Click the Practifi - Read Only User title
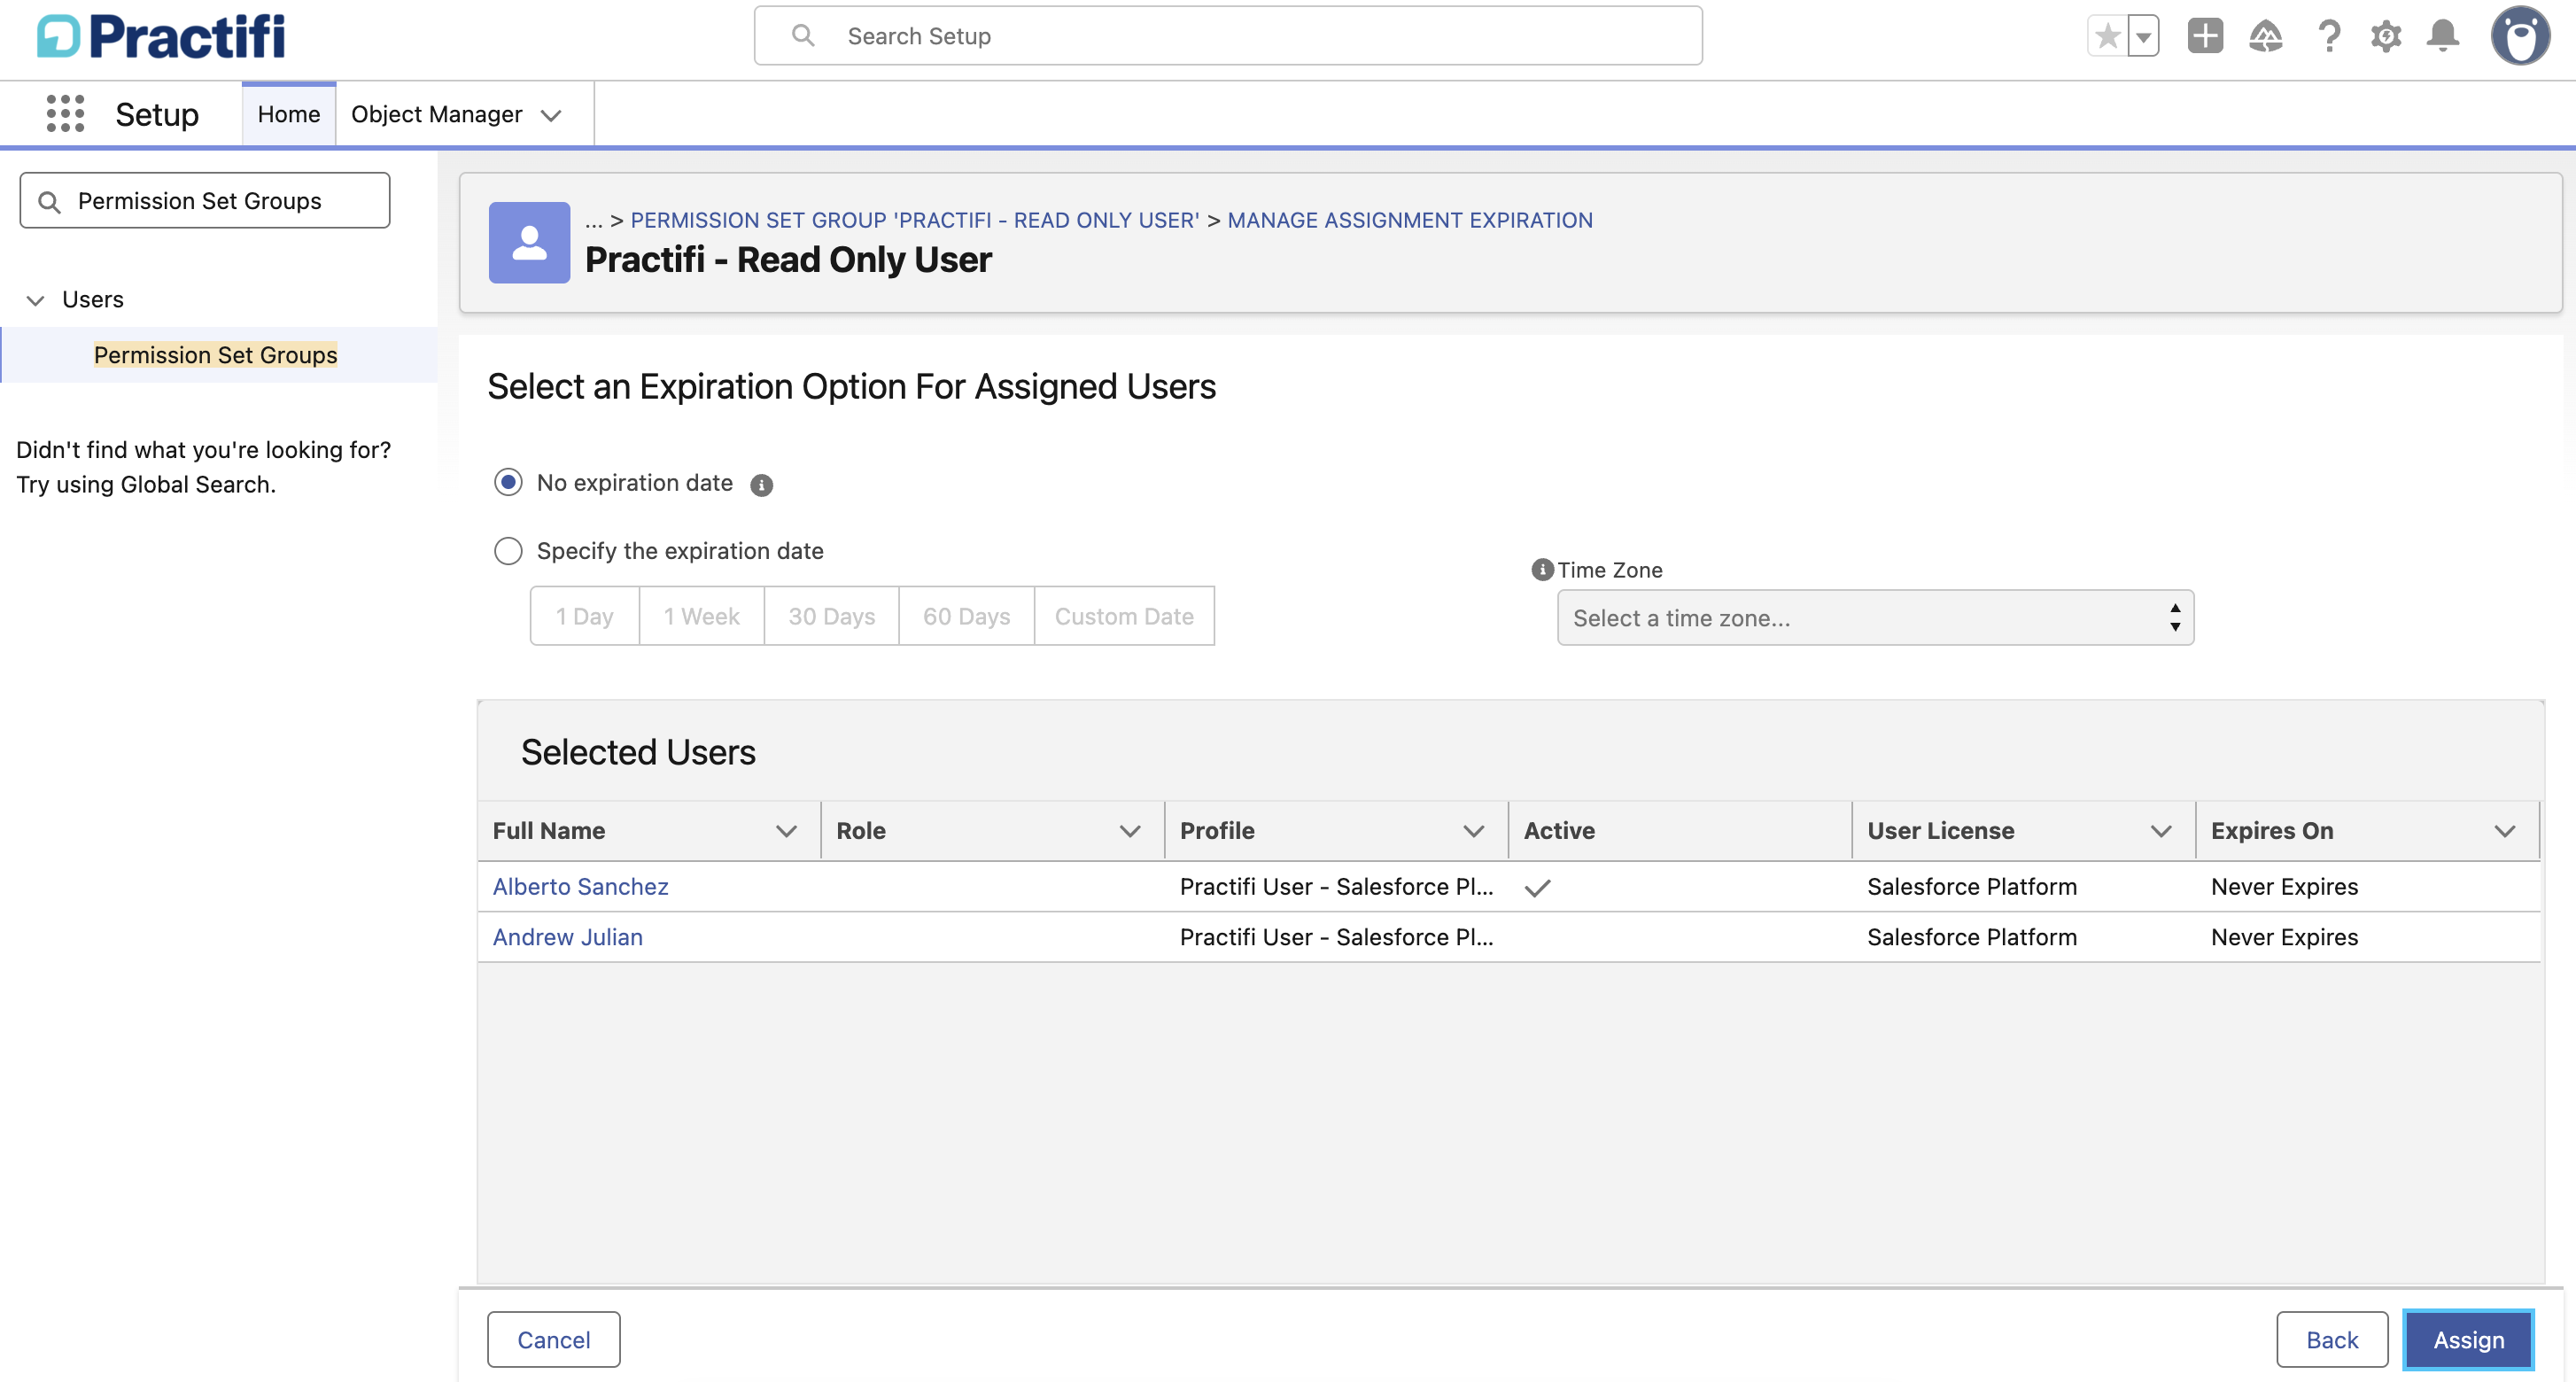Screen dimensions: 2576x1382 (788, 260)
